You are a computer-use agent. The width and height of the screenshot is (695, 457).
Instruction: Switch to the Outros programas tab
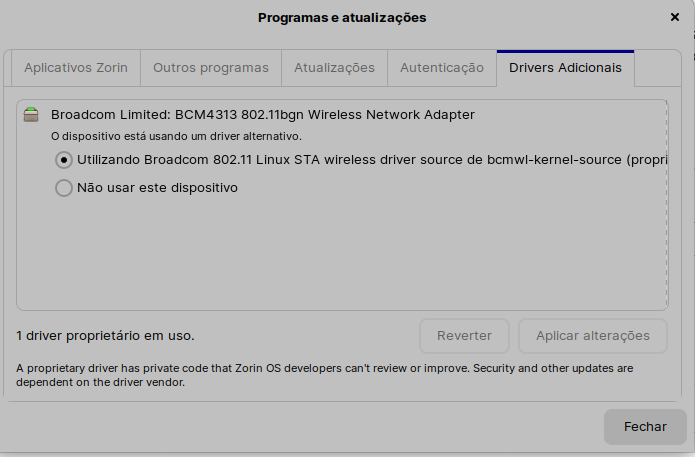coord(211,68)
